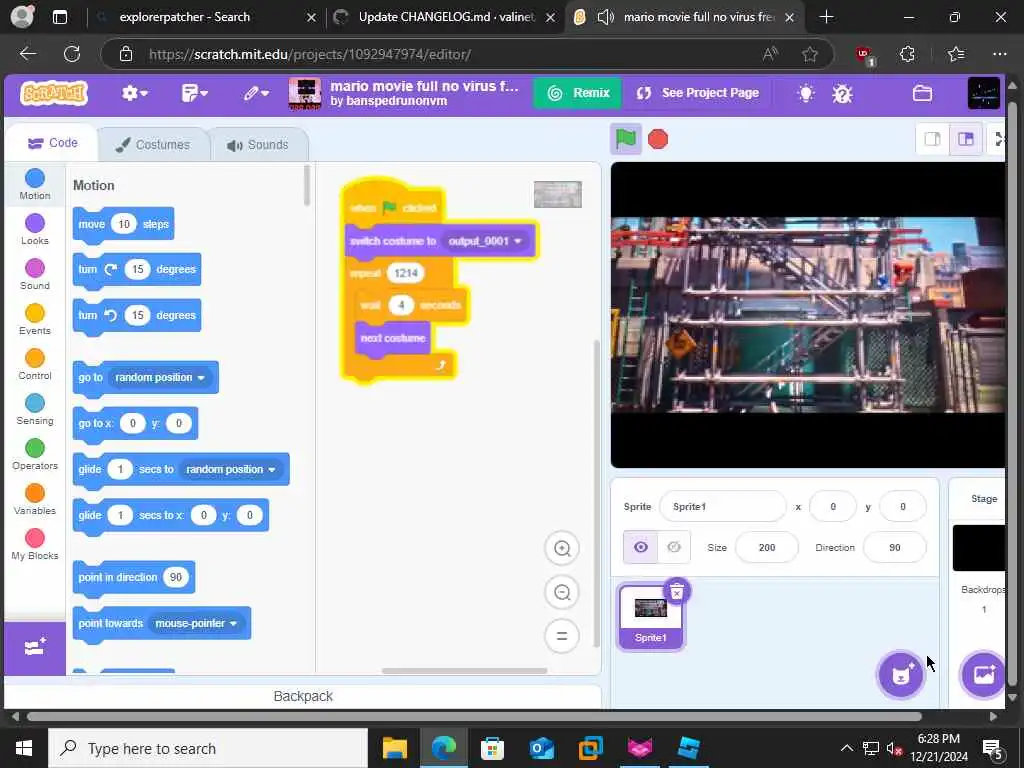Click the 'point in direction 90' block
The height and width of the screenshot is (768, 1024).
(134, 578)
